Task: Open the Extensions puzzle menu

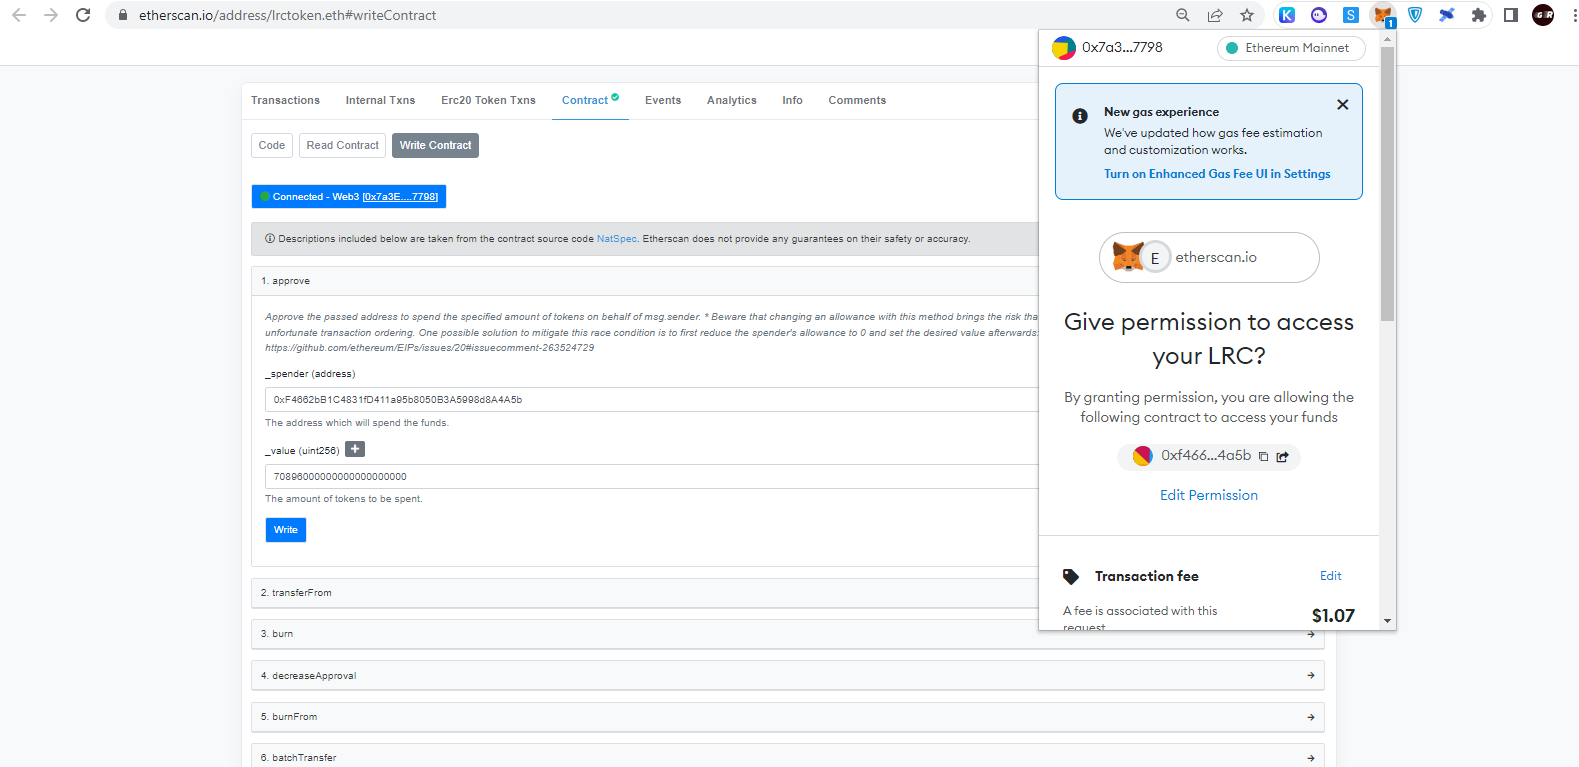Action: click(x=1479, y=15)
